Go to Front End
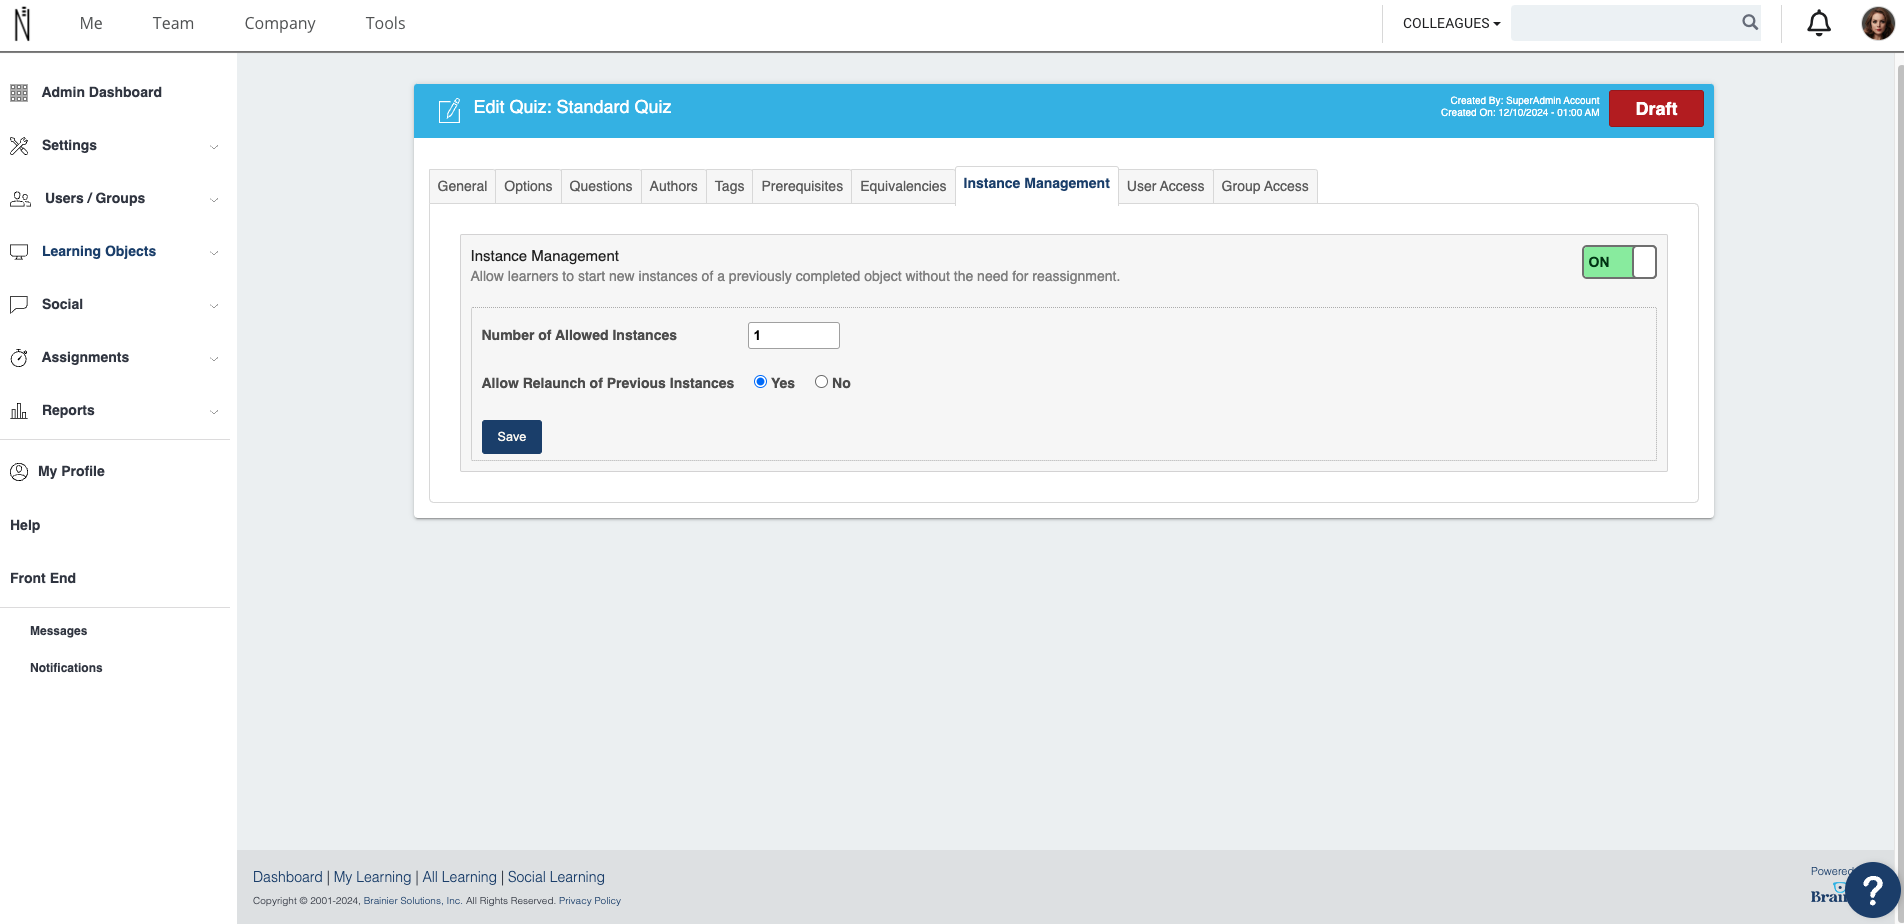Viewport: 1904px width, 924px height. [43, 578]
